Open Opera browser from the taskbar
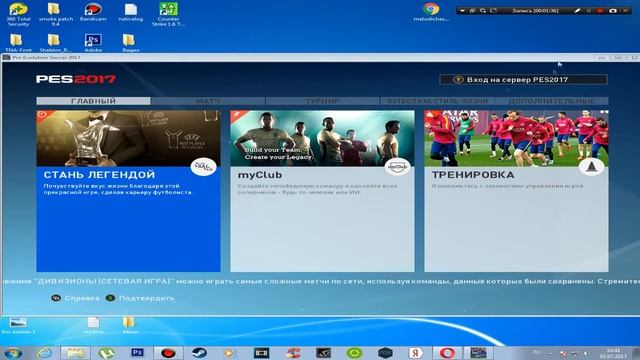Viewport: 640px width, 360px height. pos(447,353)
